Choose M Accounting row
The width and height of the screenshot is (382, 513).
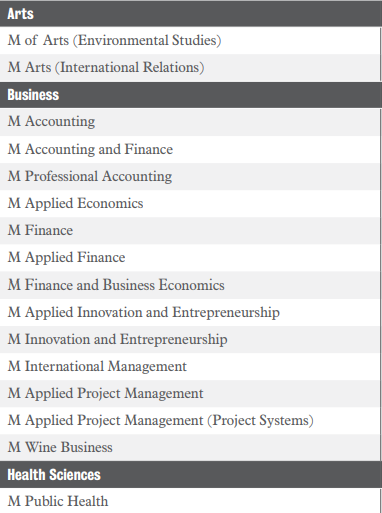(x=190, y=122)
